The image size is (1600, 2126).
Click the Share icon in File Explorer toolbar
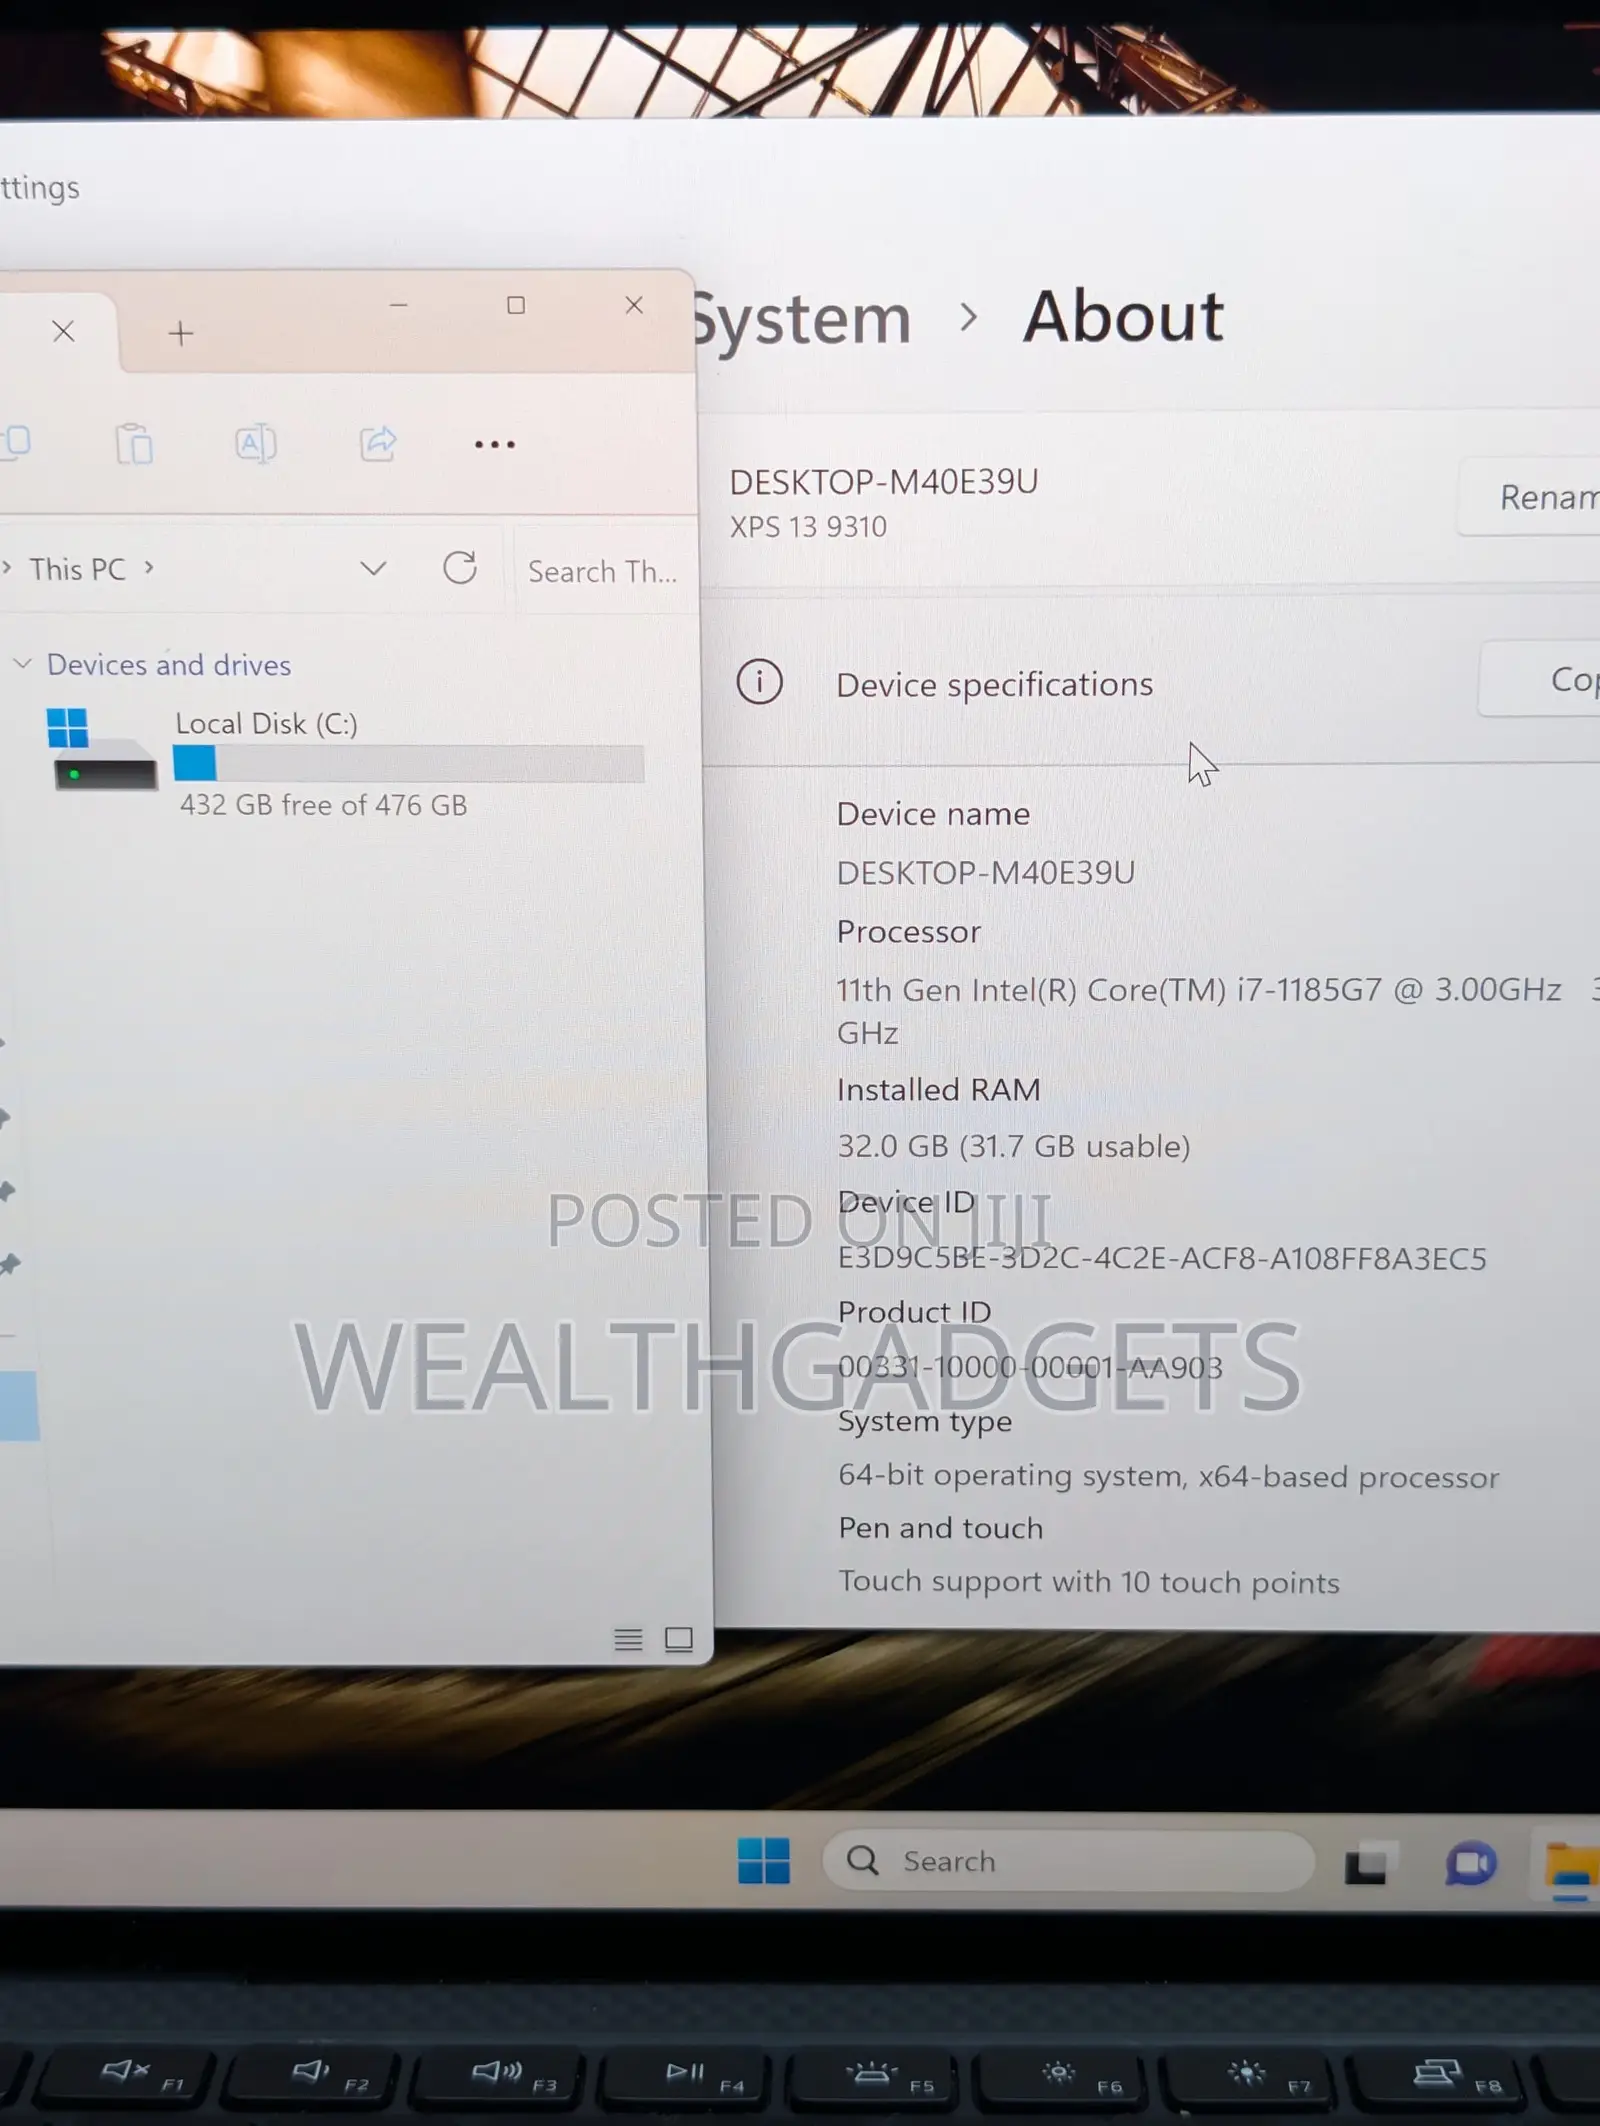(378, 443)
